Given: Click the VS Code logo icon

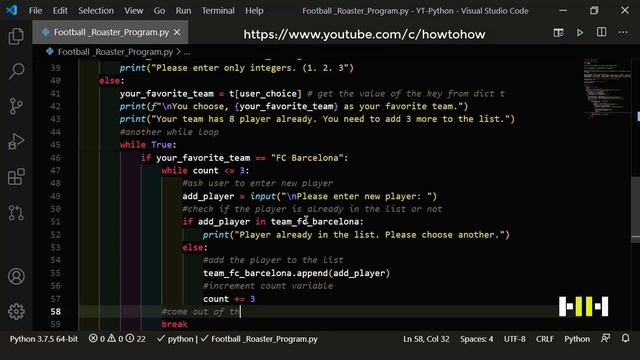Looking at the screenshot, I should (11, 10).
